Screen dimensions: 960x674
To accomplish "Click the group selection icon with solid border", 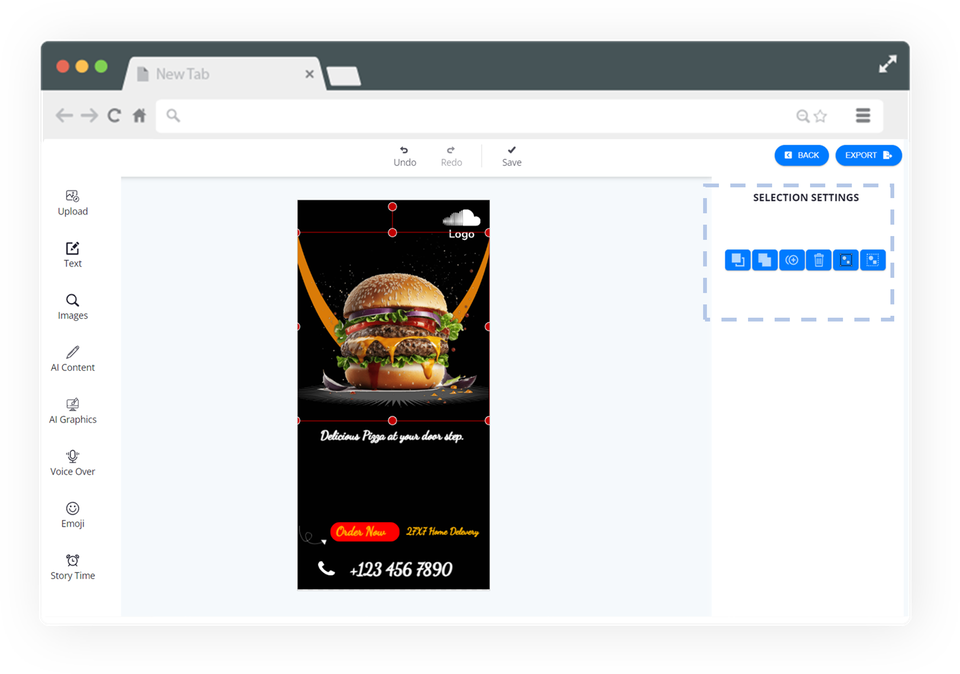I will pos(846,260).
